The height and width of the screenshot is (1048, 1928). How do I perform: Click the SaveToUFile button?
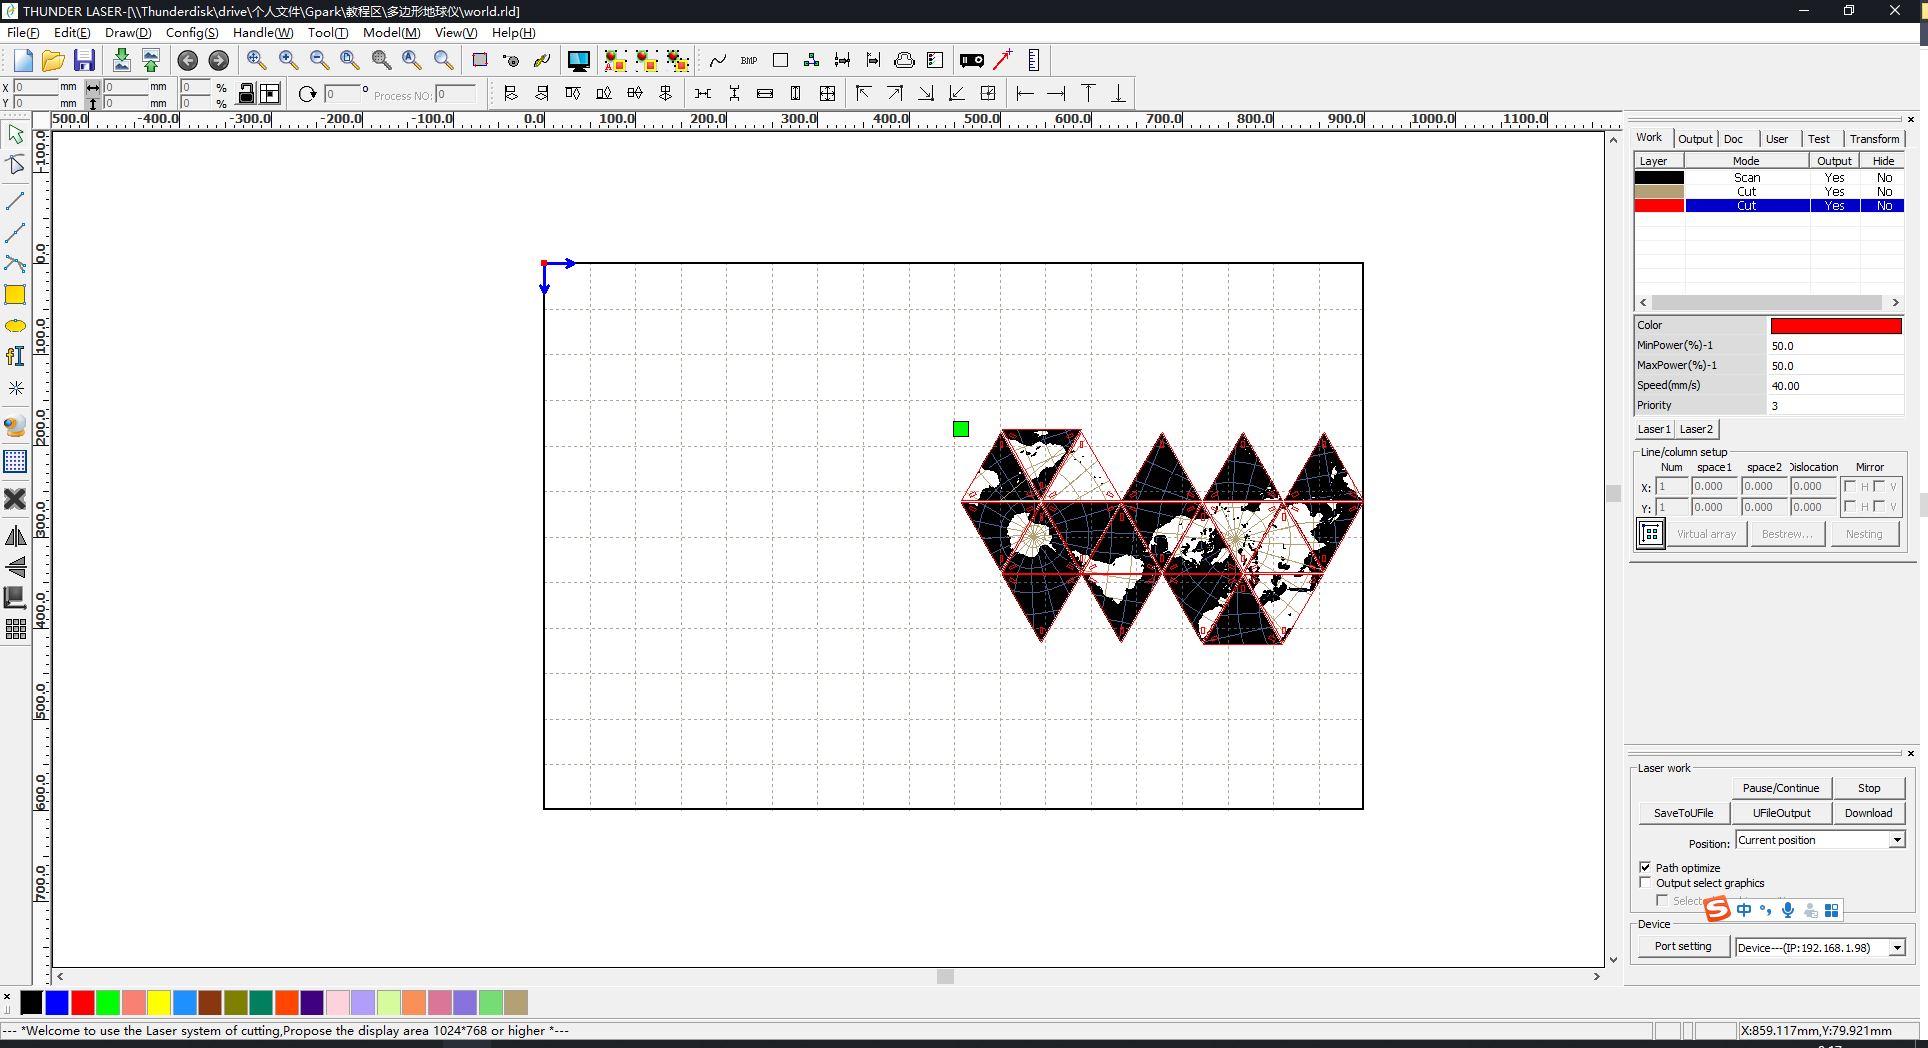1683,813
